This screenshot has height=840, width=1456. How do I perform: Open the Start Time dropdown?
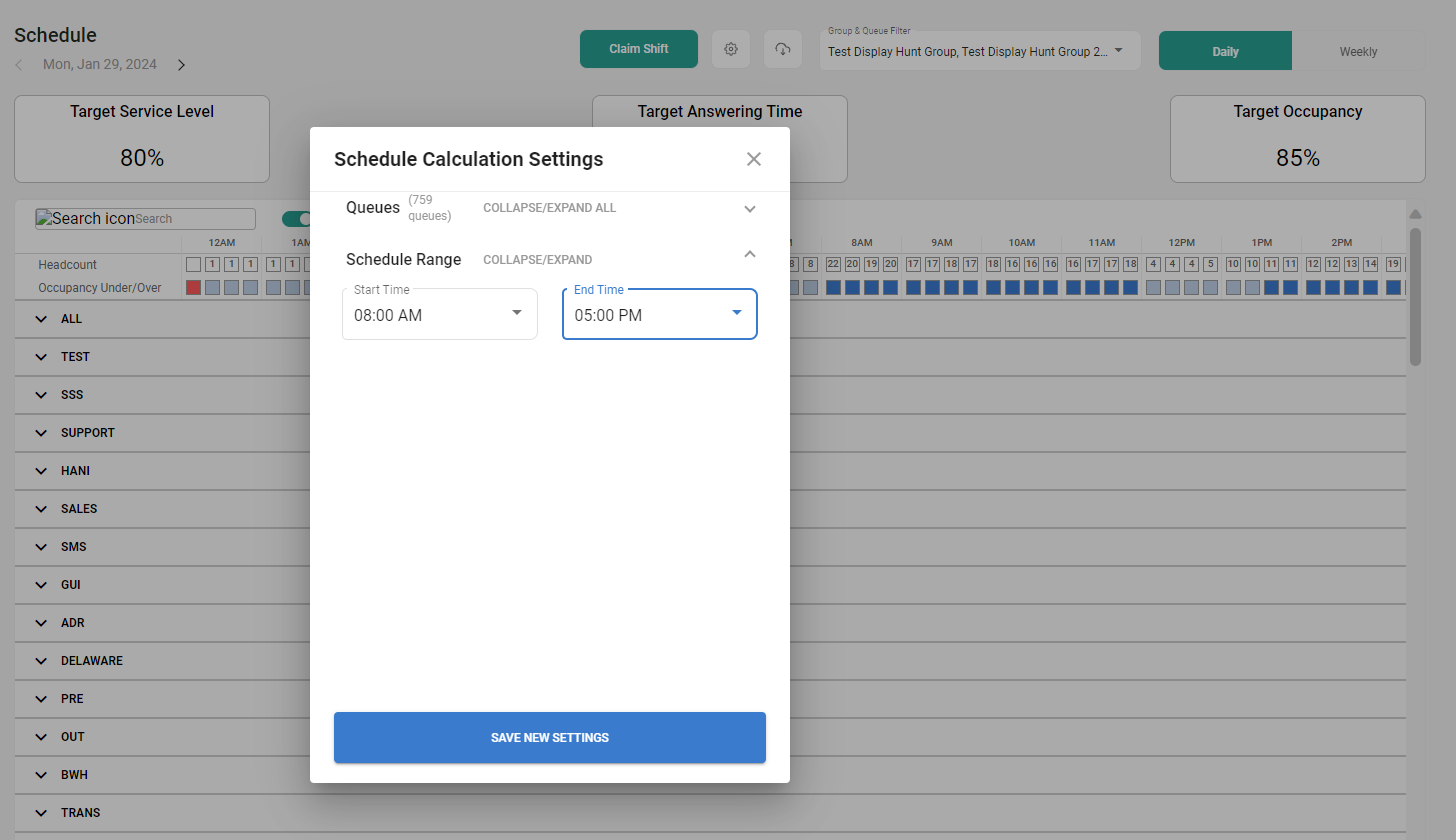440,314
